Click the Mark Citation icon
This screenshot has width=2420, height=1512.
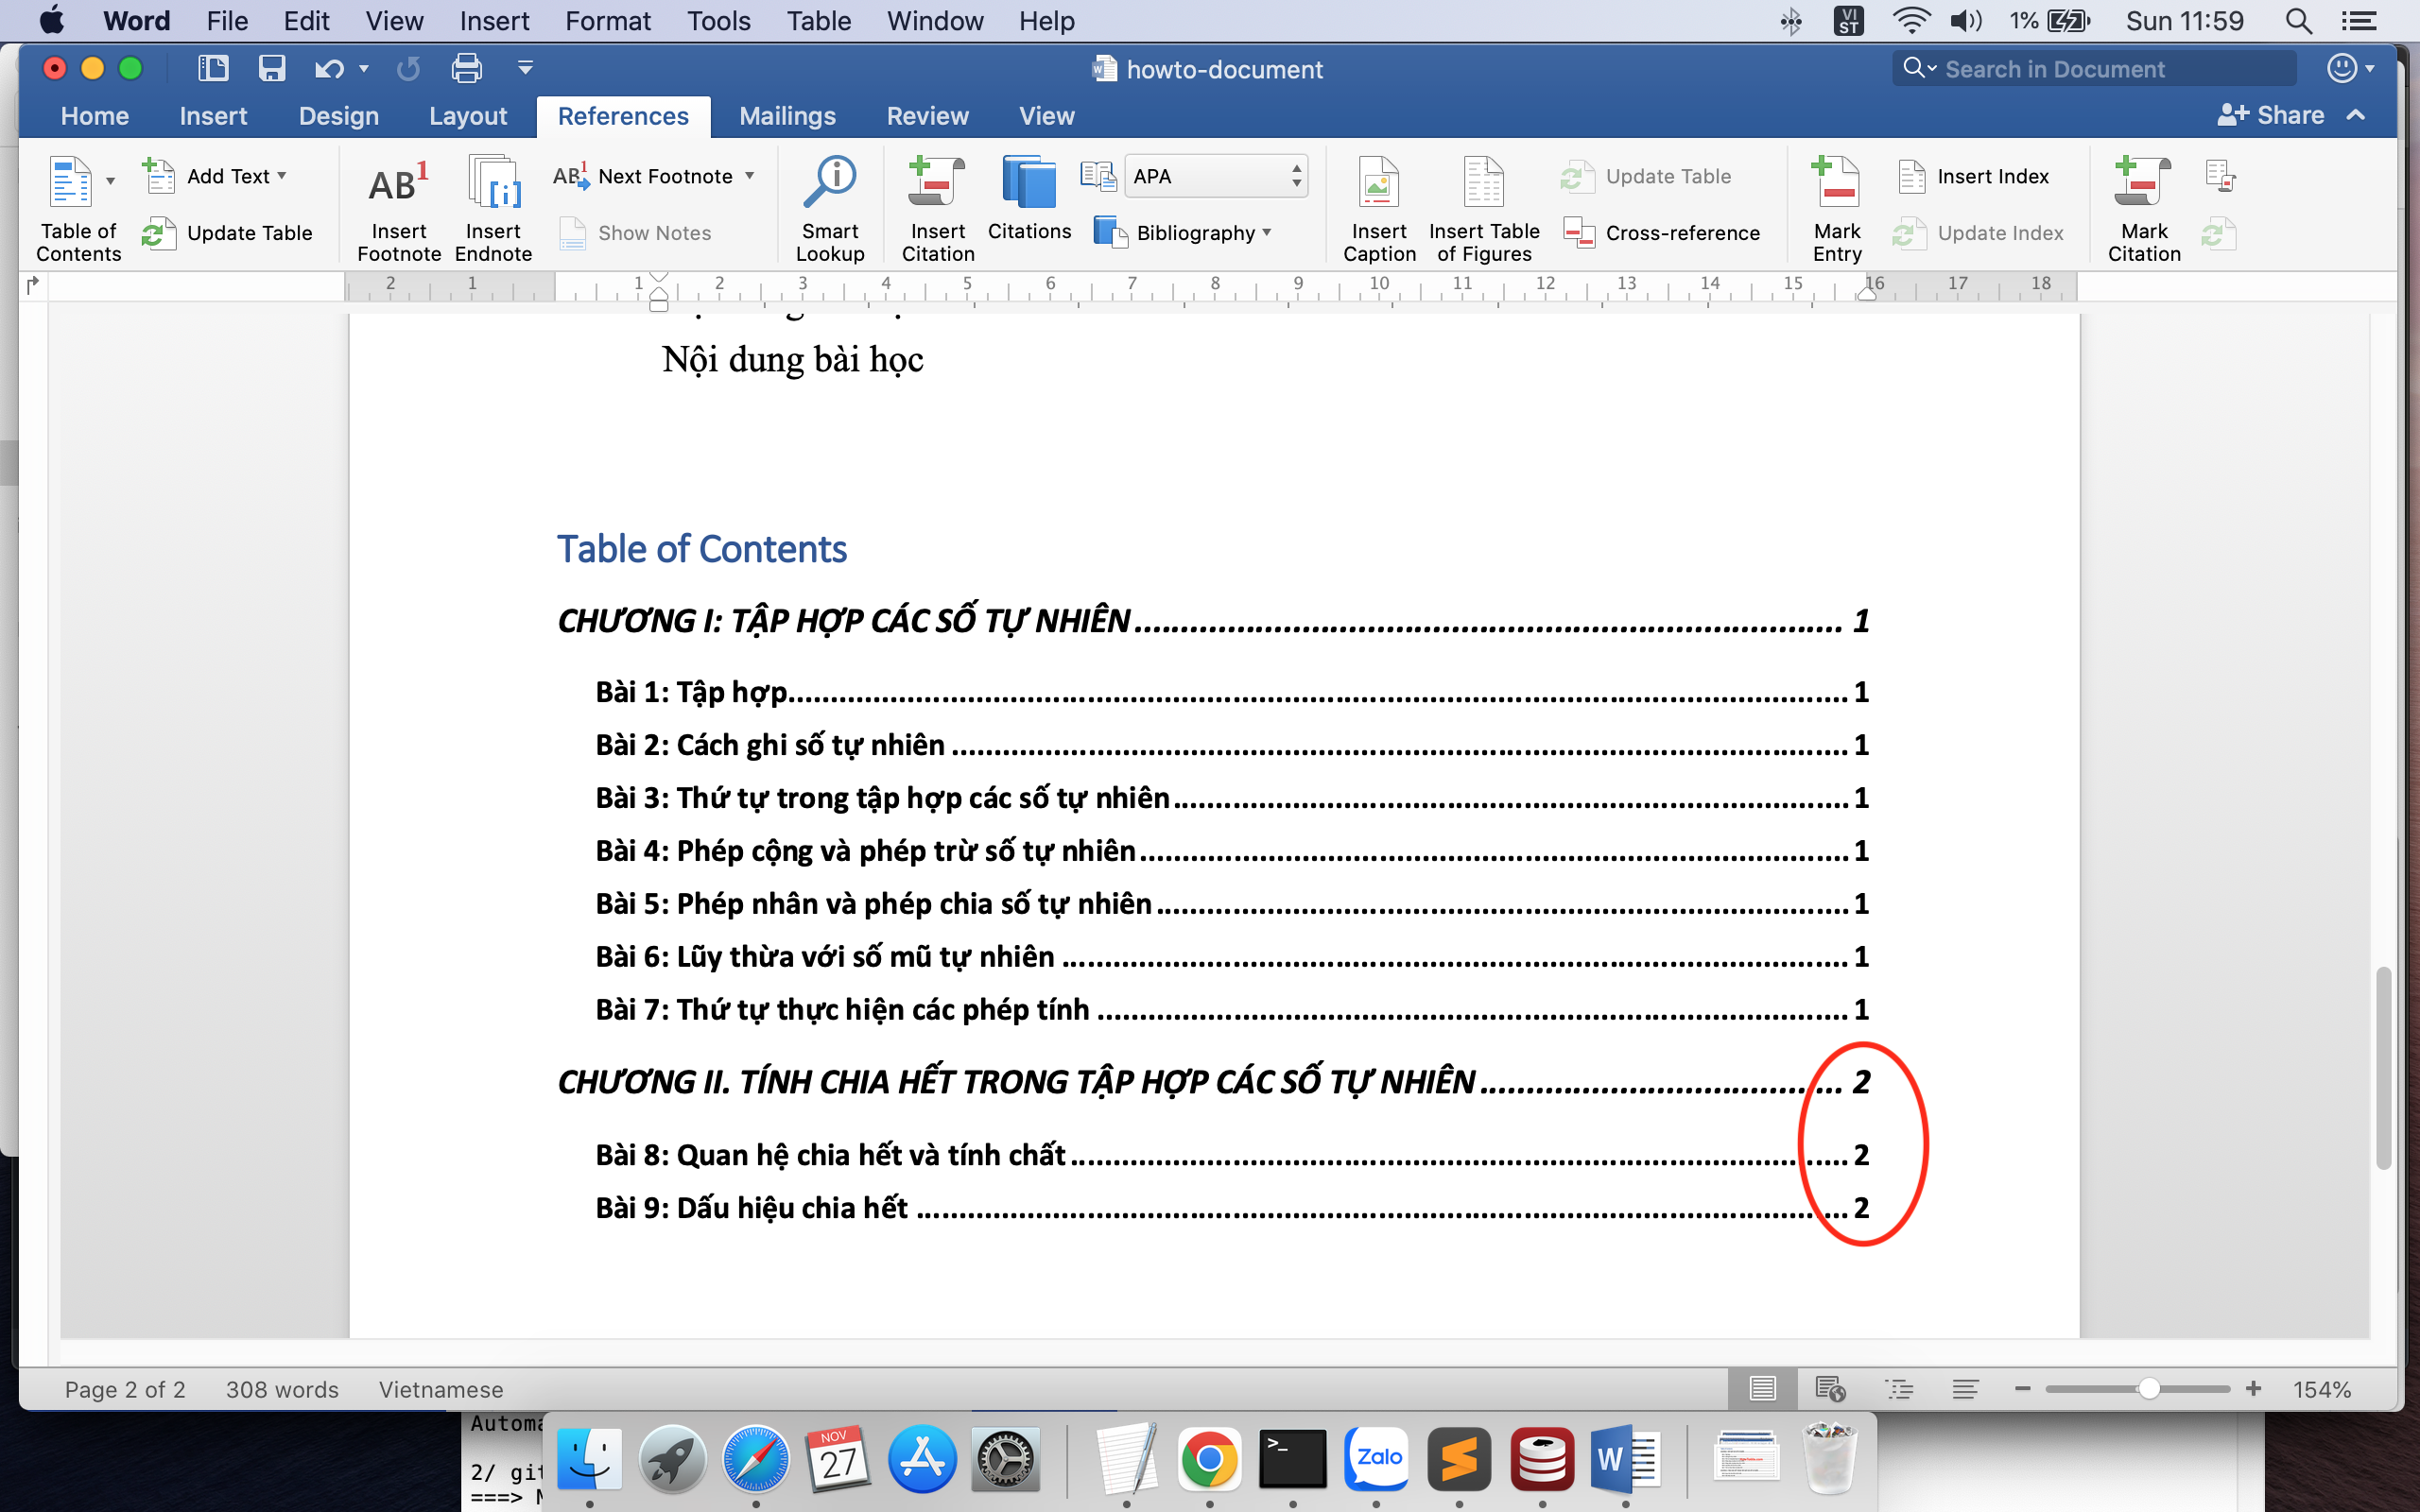click(x=2142, y=183)
